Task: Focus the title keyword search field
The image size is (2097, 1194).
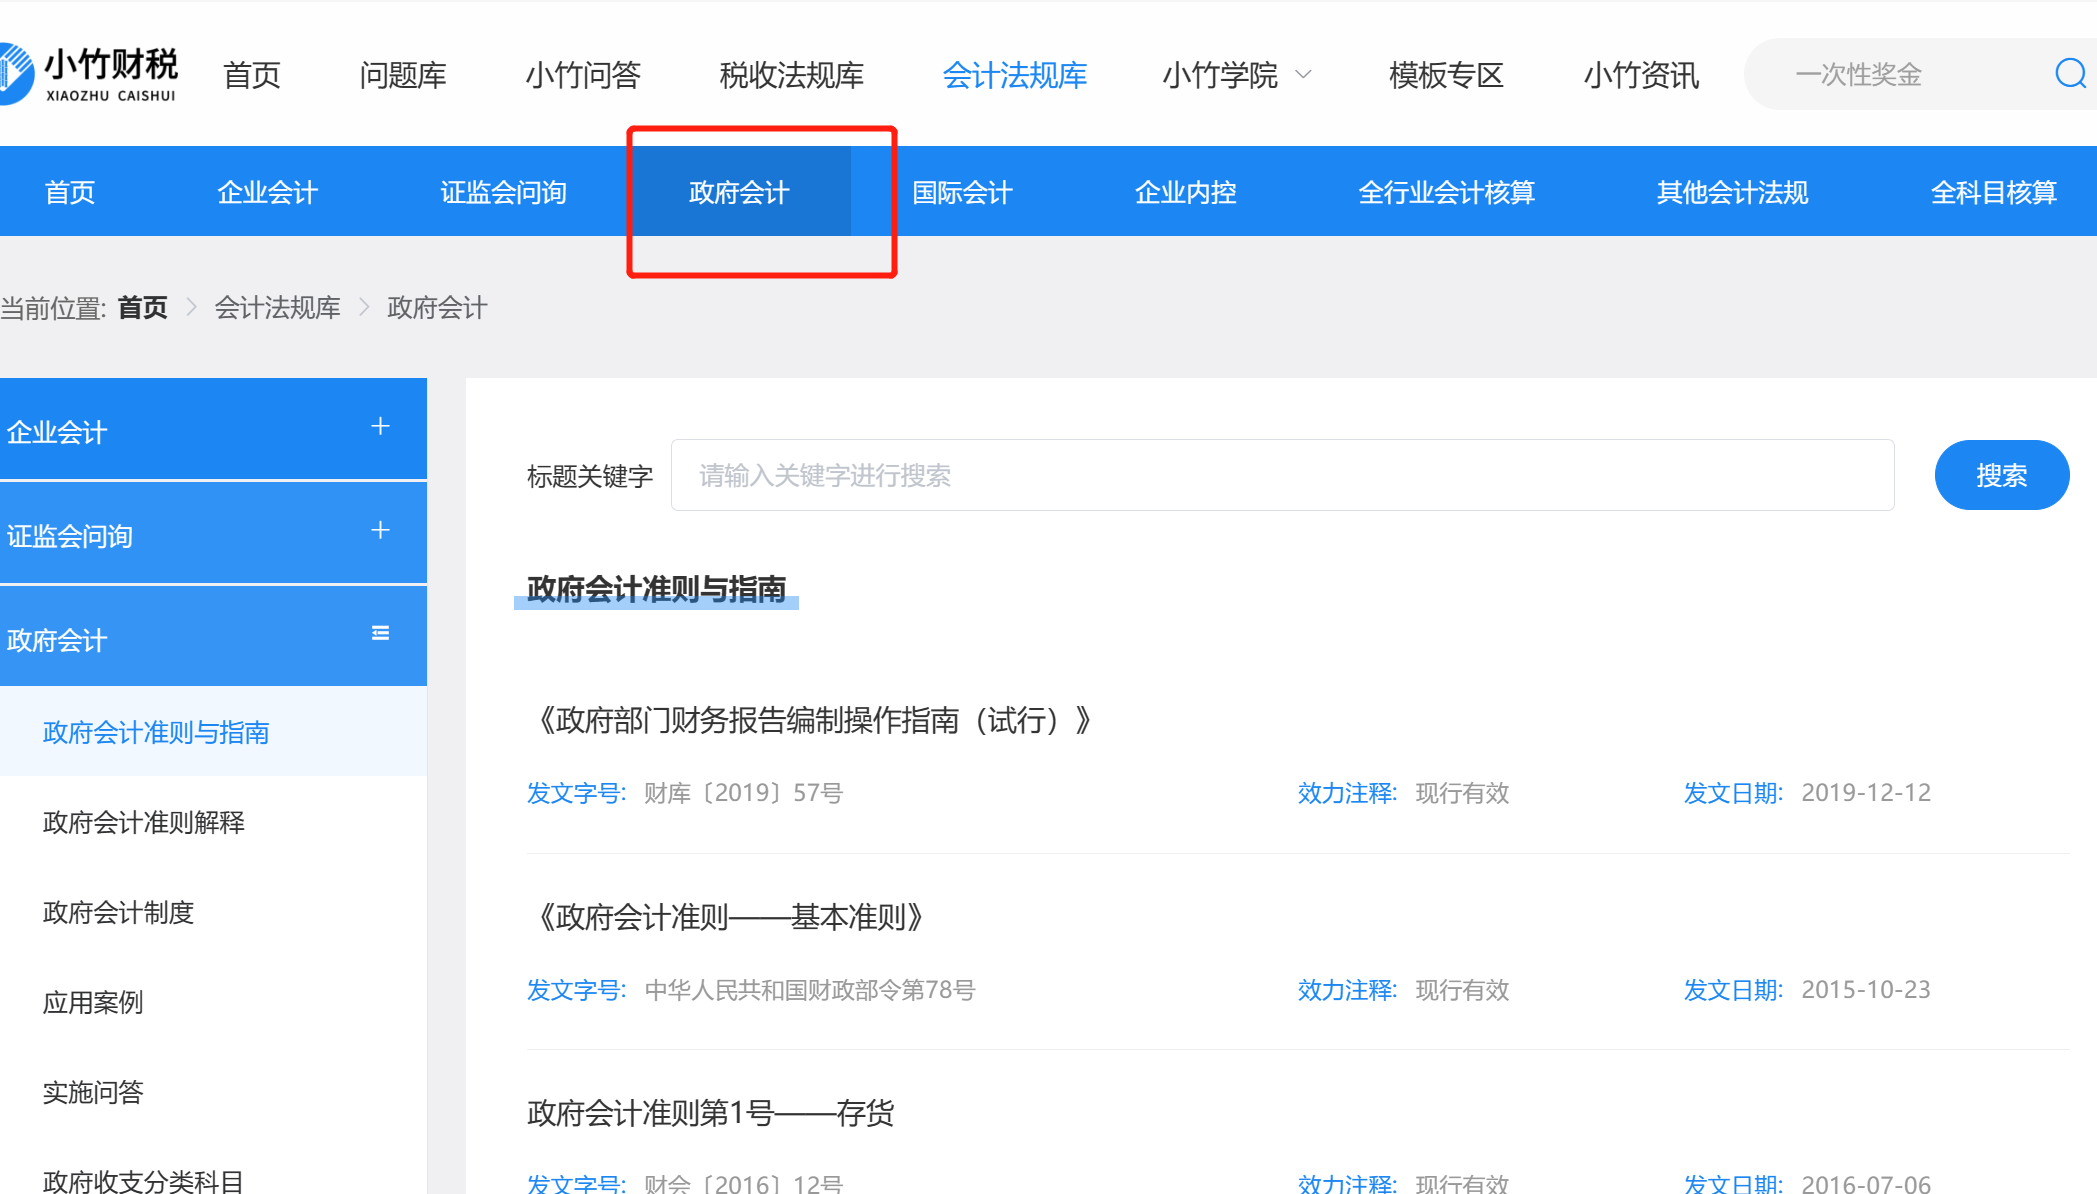Action: coord(1282,476)
